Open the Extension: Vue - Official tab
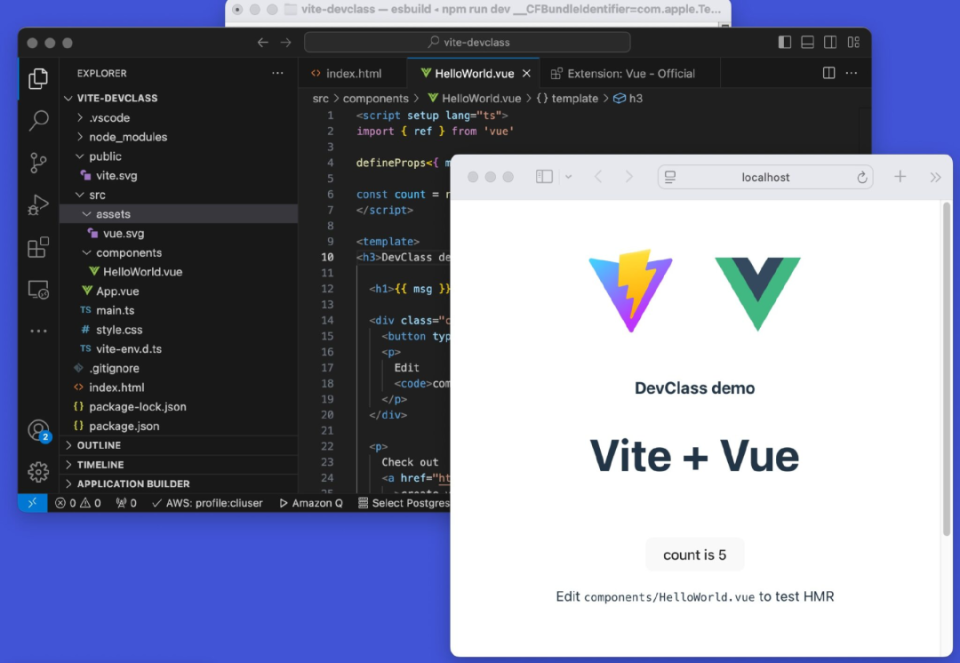Screen dimensions: 960x663 (x=625, y=72)
